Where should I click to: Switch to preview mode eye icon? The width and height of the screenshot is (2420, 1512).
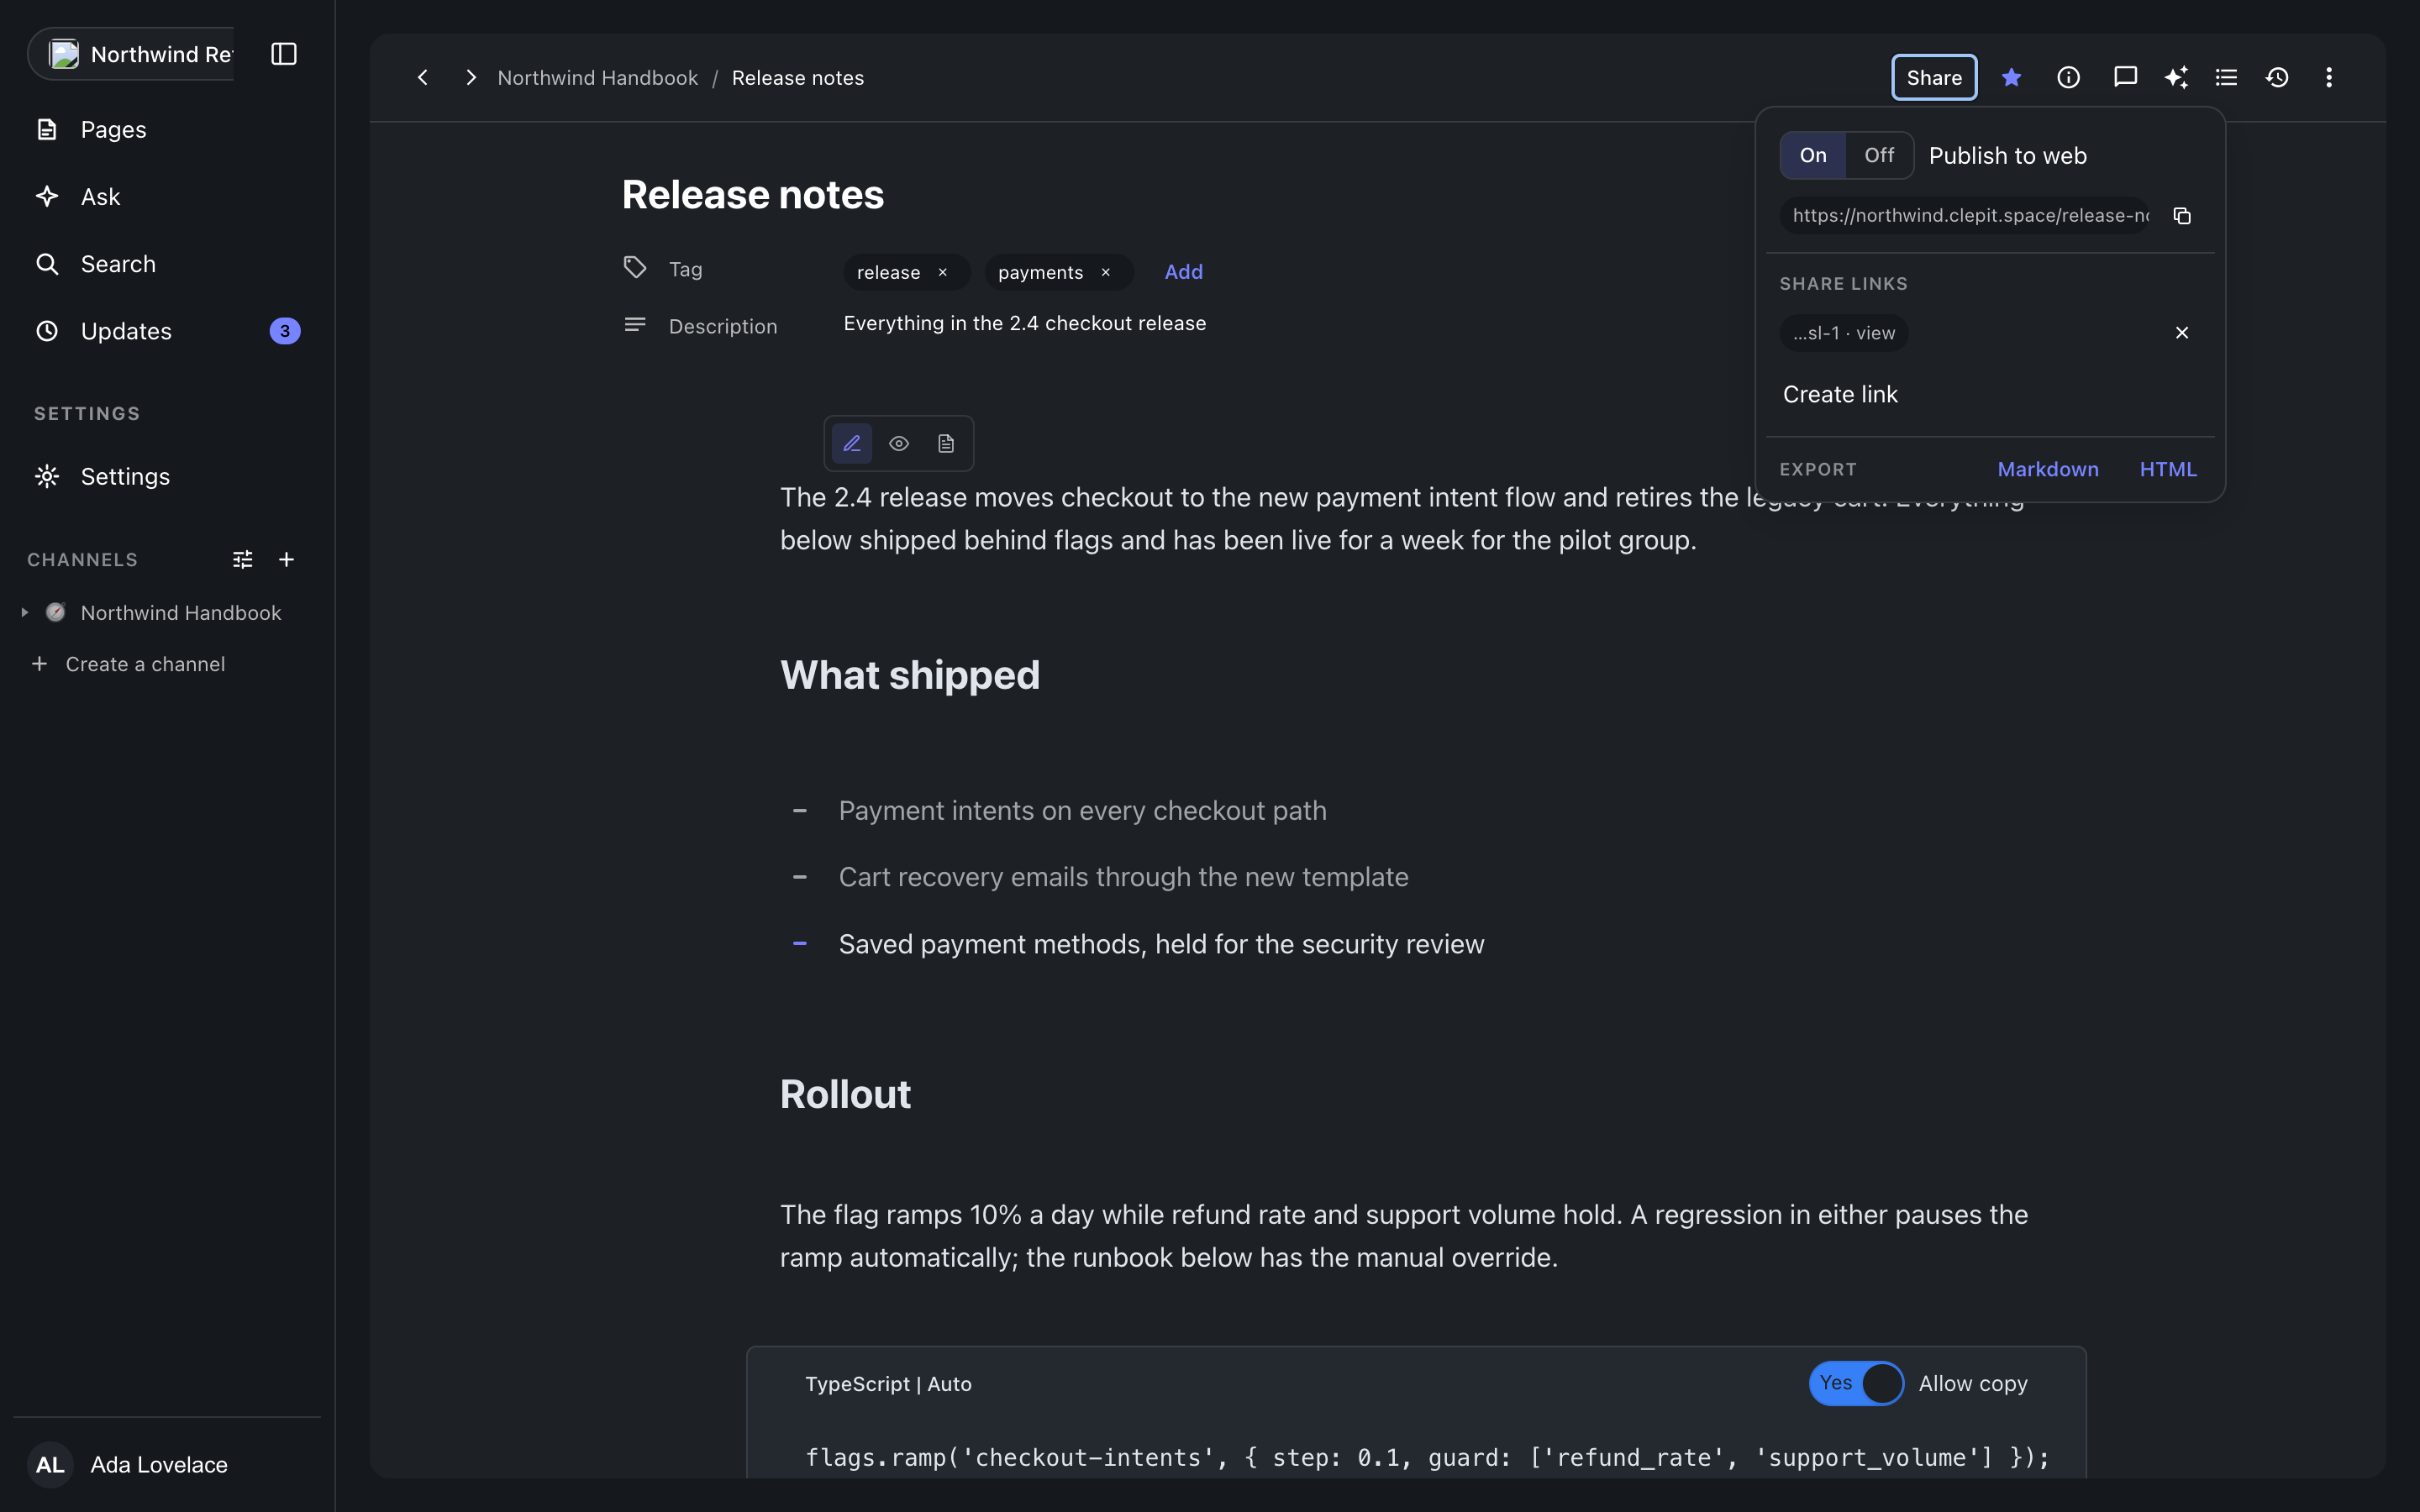899,443
